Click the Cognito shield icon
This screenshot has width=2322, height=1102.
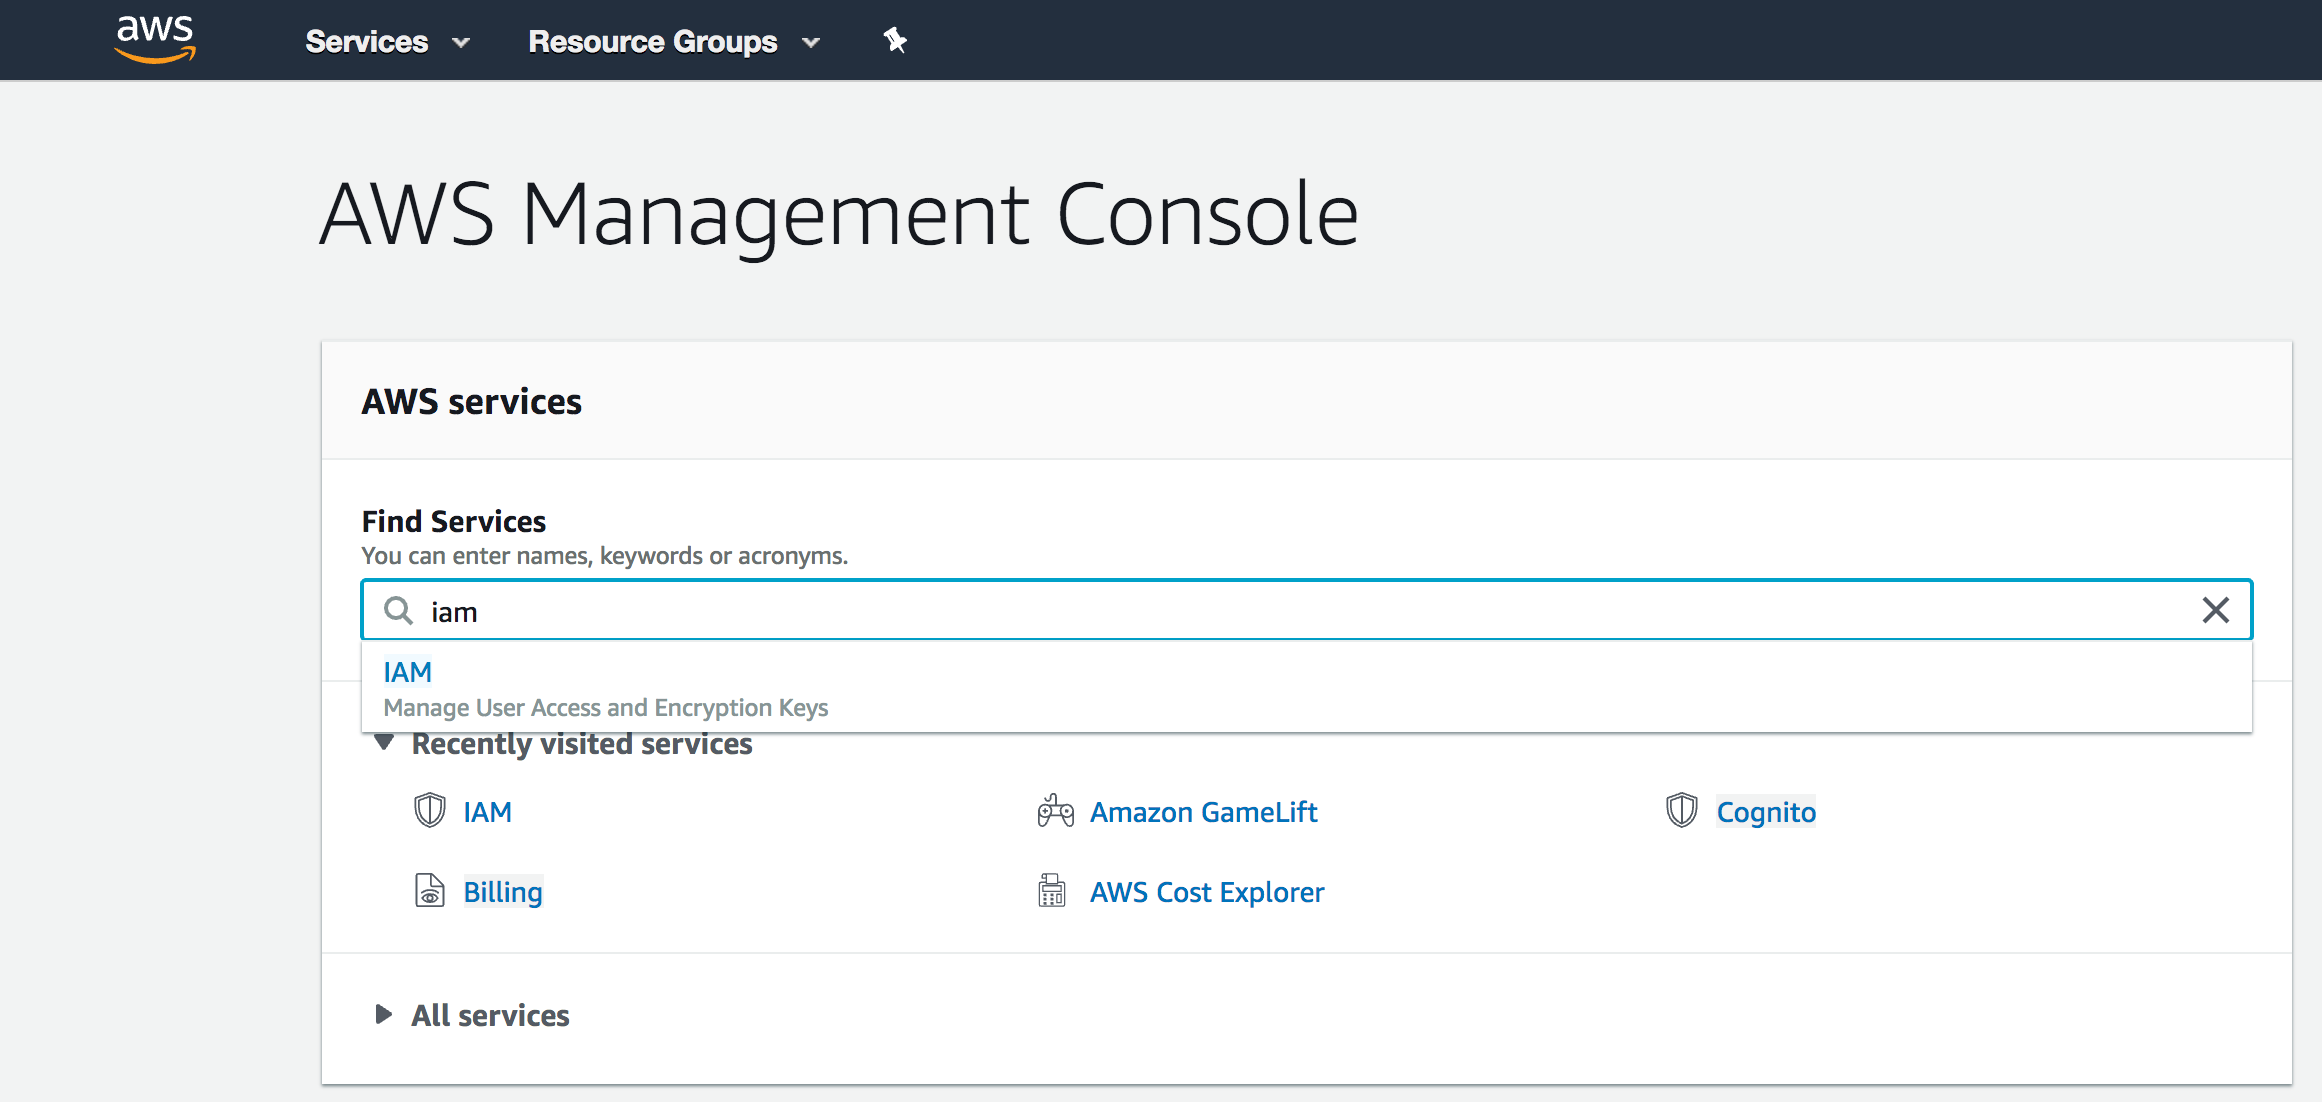pos(1682,810)
